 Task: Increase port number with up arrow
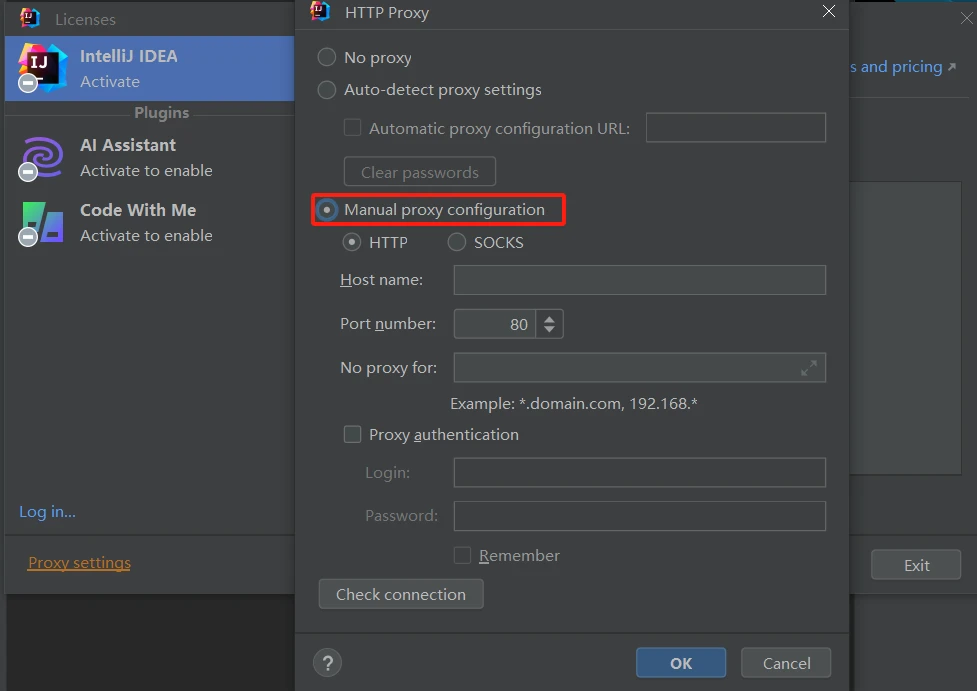[549, 318]
